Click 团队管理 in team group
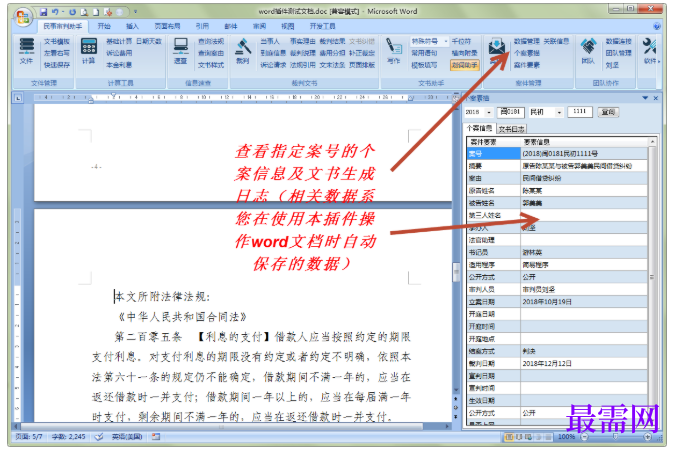 coord(618,53)
